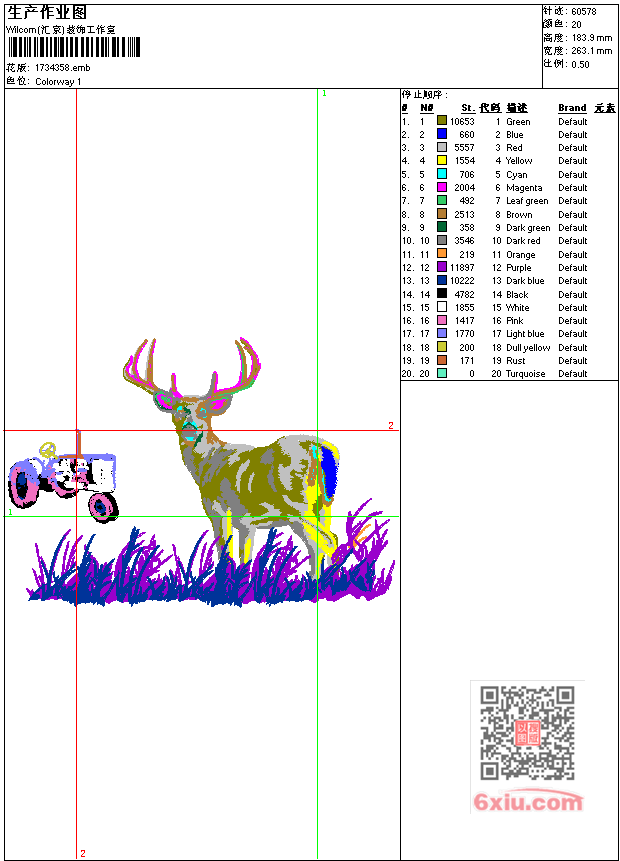Click the 'Dark blue' color name
Image resolution: width=620 pixels, height=861 pixels.
pyautogui.click(x=525, y=281)
